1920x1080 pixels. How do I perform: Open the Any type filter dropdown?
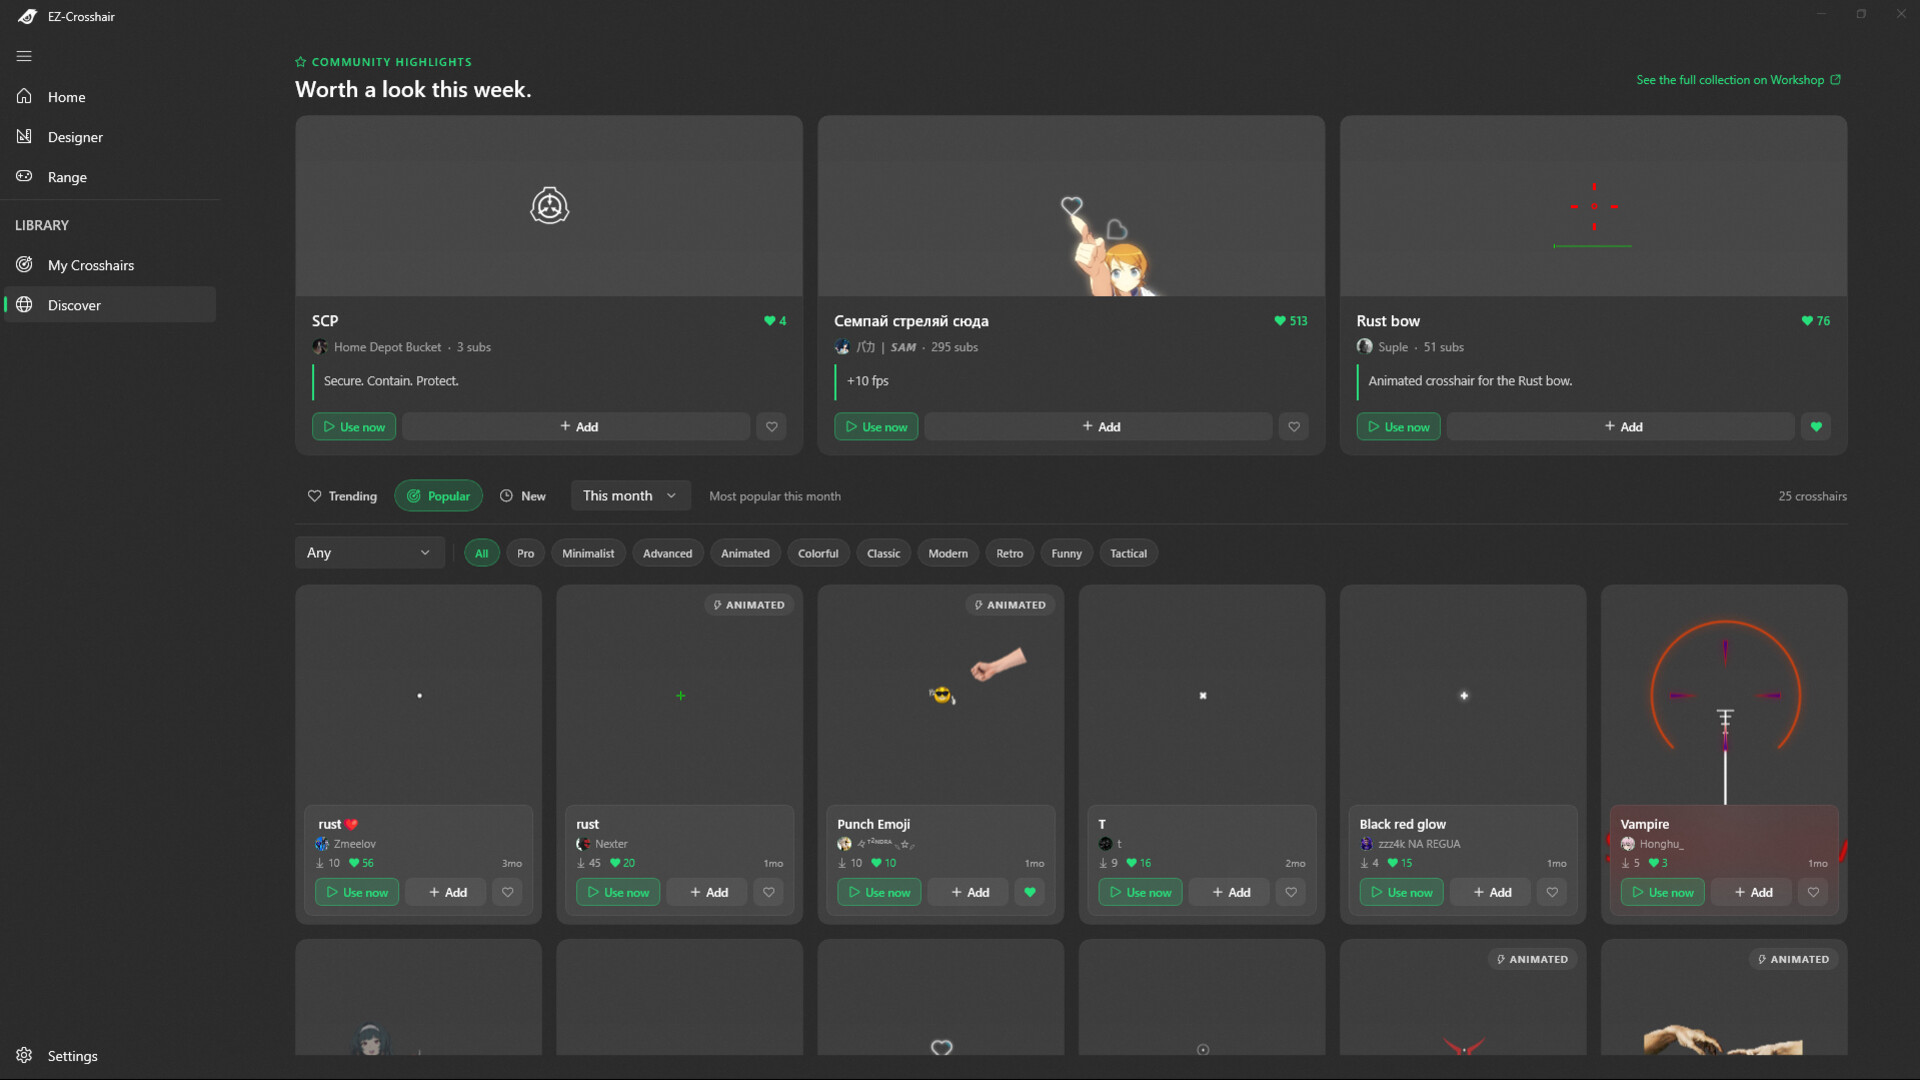[x=369, y=552]
